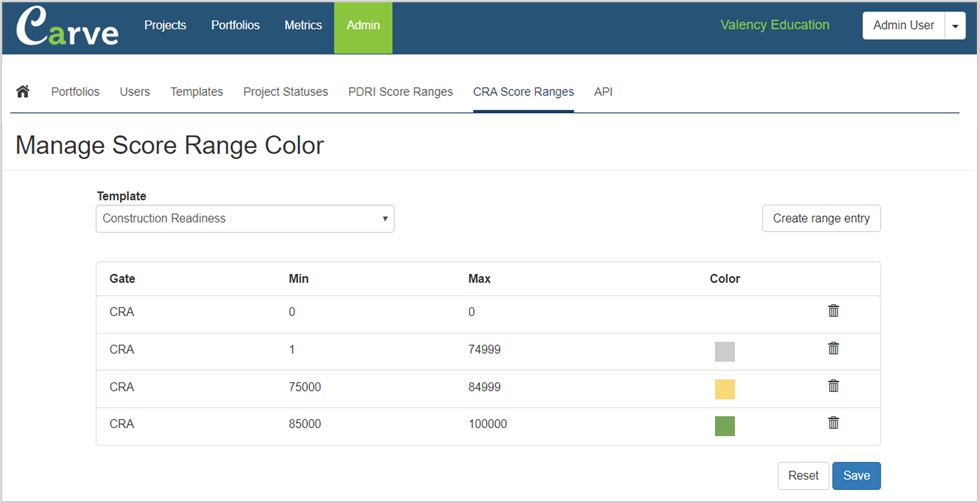Screen dimensions: 979x503
Task: Open the Admin User dropdown caret
Action: (x=955, y=26)
